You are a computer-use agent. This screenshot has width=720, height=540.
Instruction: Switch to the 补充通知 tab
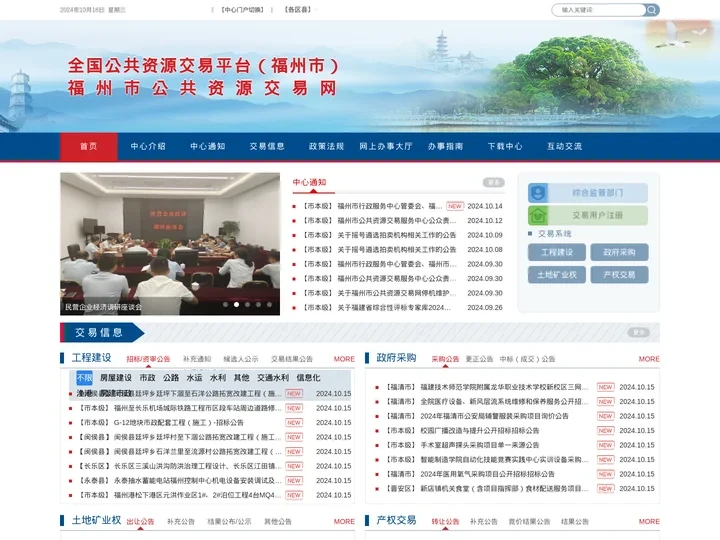(197, 359)
